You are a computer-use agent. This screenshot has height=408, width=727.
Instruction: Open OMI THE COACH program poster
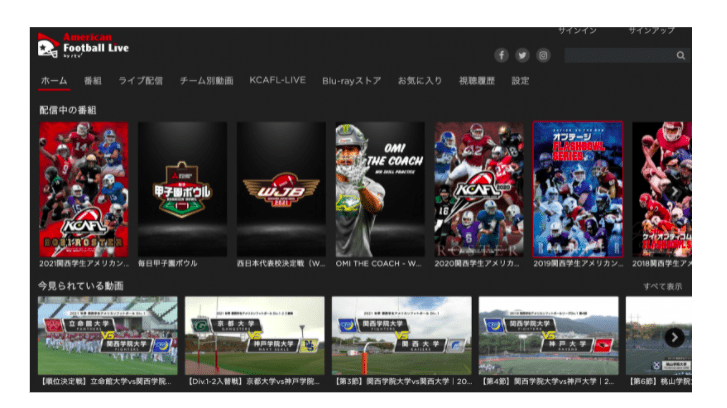380,190
